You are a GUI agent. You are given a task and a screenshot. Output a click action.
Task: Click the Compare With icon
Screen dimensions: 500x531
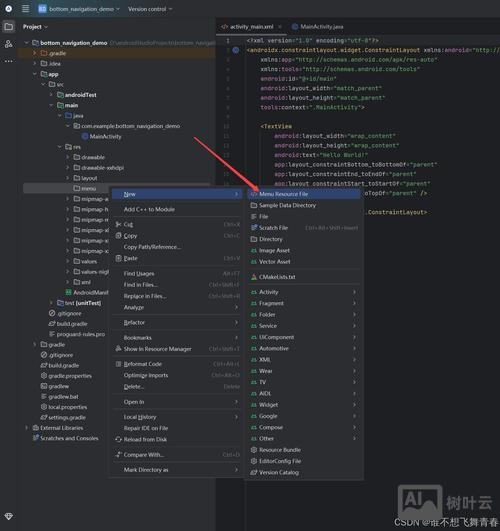(118, 454)
